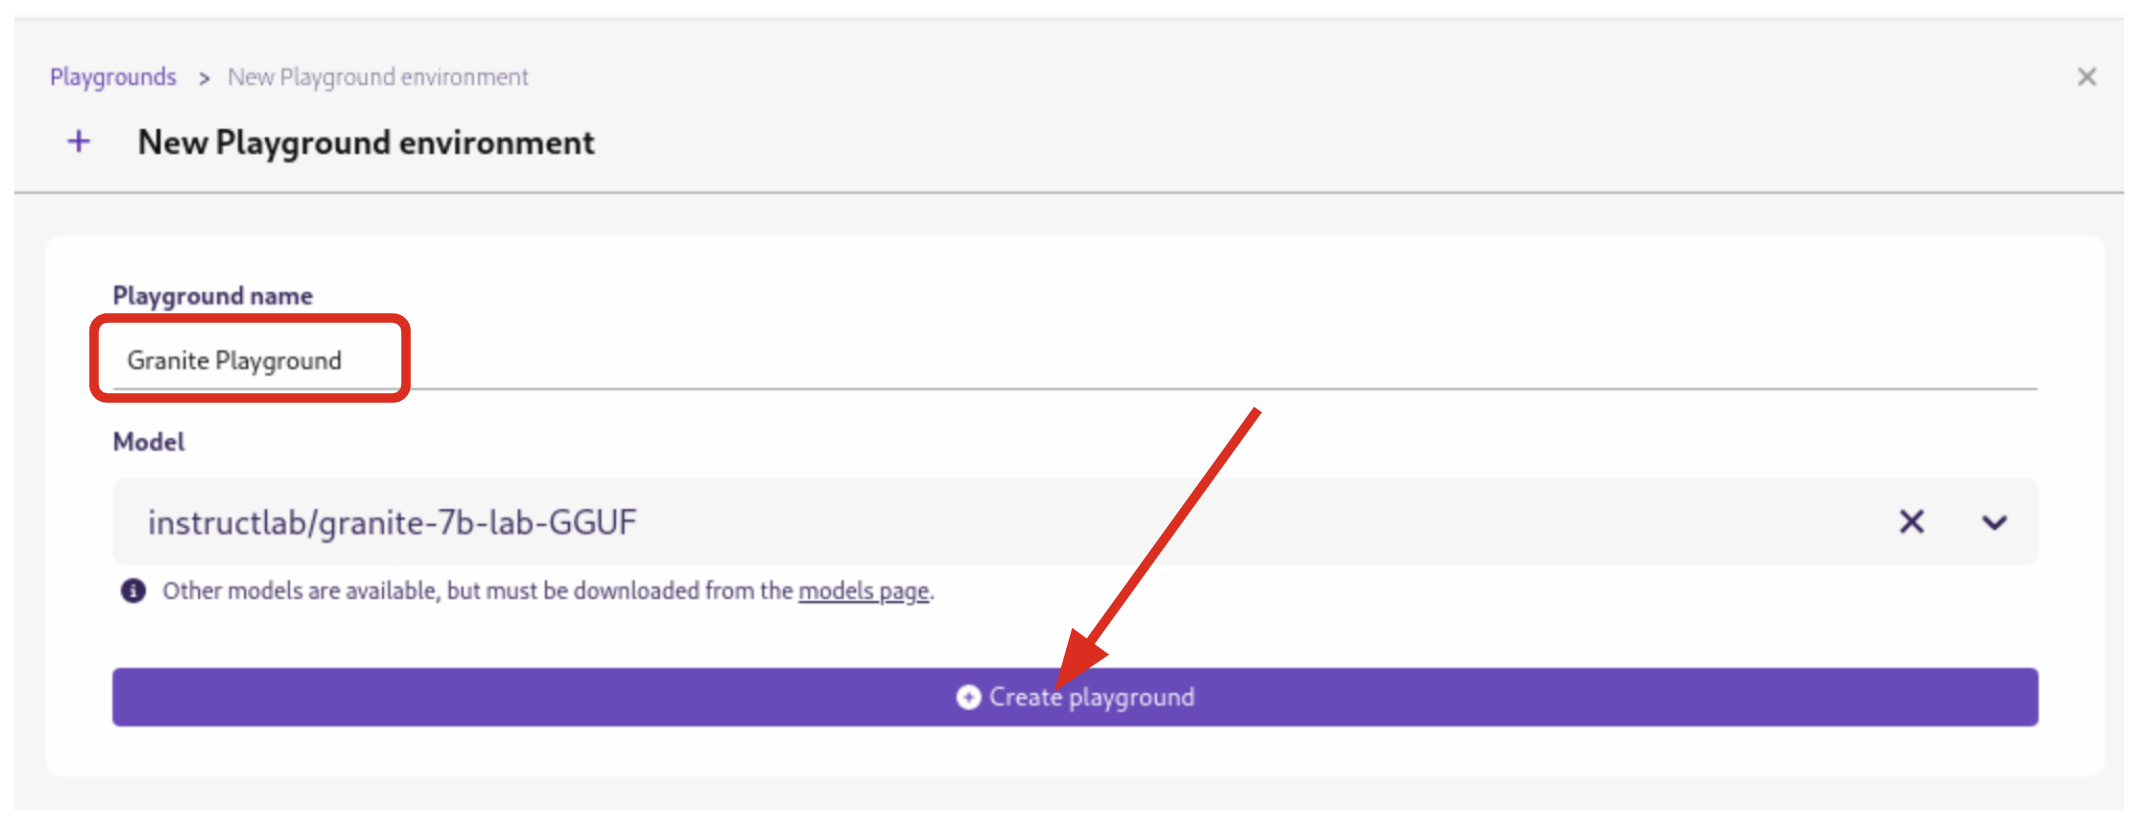The image size is (2140, 824).
Task: Click the New Playground environment heading
Action: (366, 143)
